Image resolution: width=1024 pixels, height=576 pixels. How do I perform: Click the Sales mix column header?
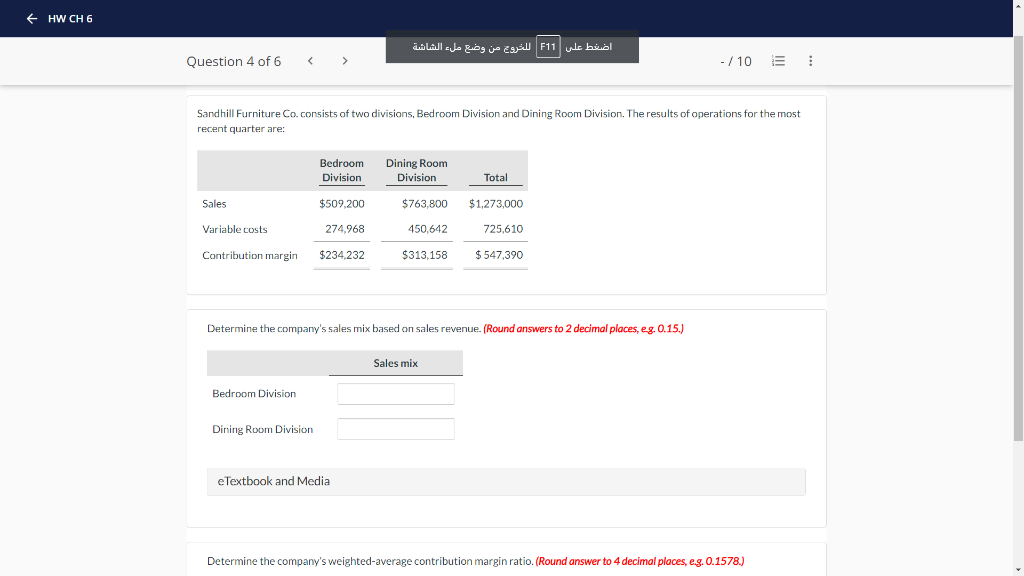(396, 363)
